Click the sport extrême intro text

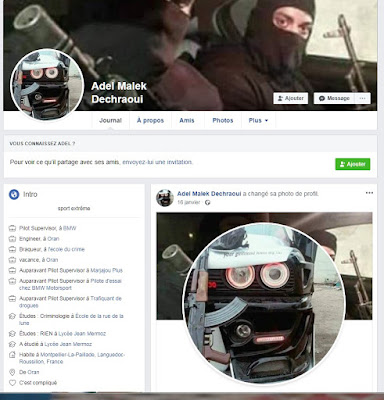pos(74,208)
